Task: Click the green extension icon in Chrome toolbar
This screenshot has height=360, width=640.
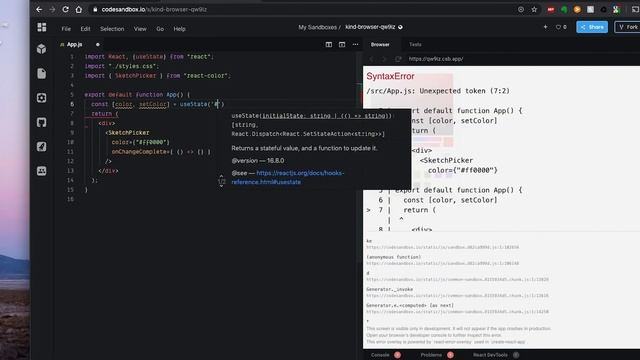Action: 564,9
